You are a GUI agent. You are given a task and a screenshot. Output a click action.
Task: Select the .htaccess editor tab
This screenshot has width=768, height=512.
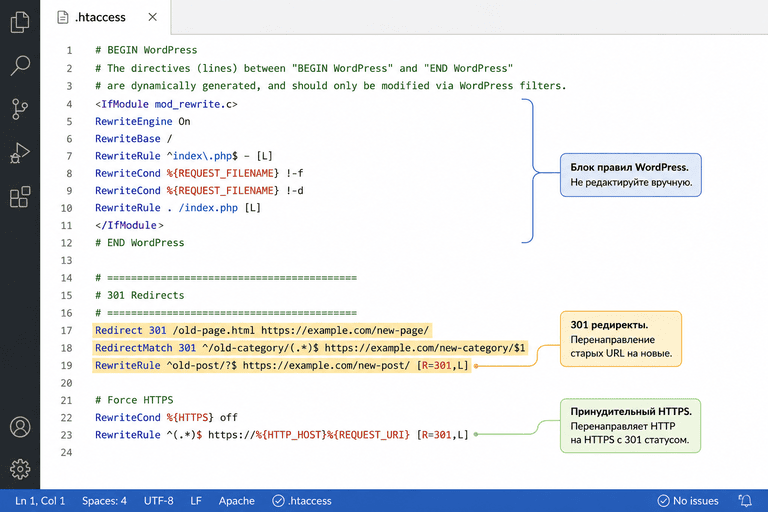tap(105, 17)
